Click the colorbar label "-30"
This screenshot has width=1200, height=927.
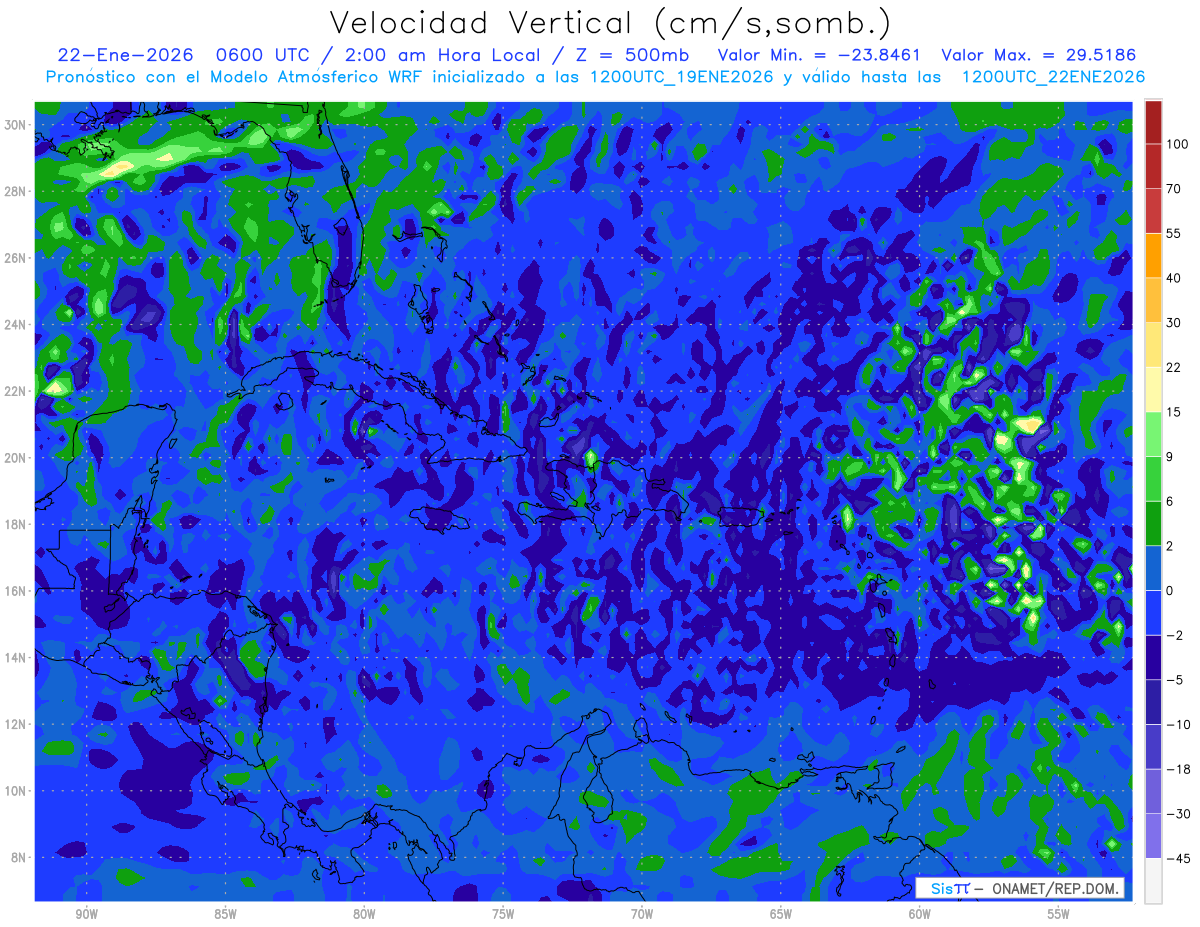[1178, 814]
